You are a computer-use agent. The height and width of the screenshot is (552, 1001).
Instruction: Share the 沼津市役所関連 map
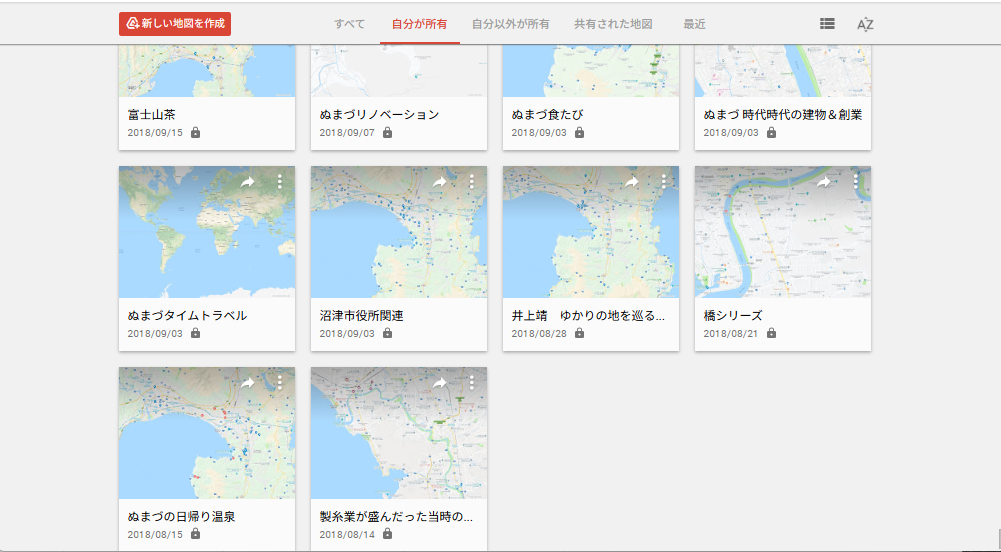[440, 182]
